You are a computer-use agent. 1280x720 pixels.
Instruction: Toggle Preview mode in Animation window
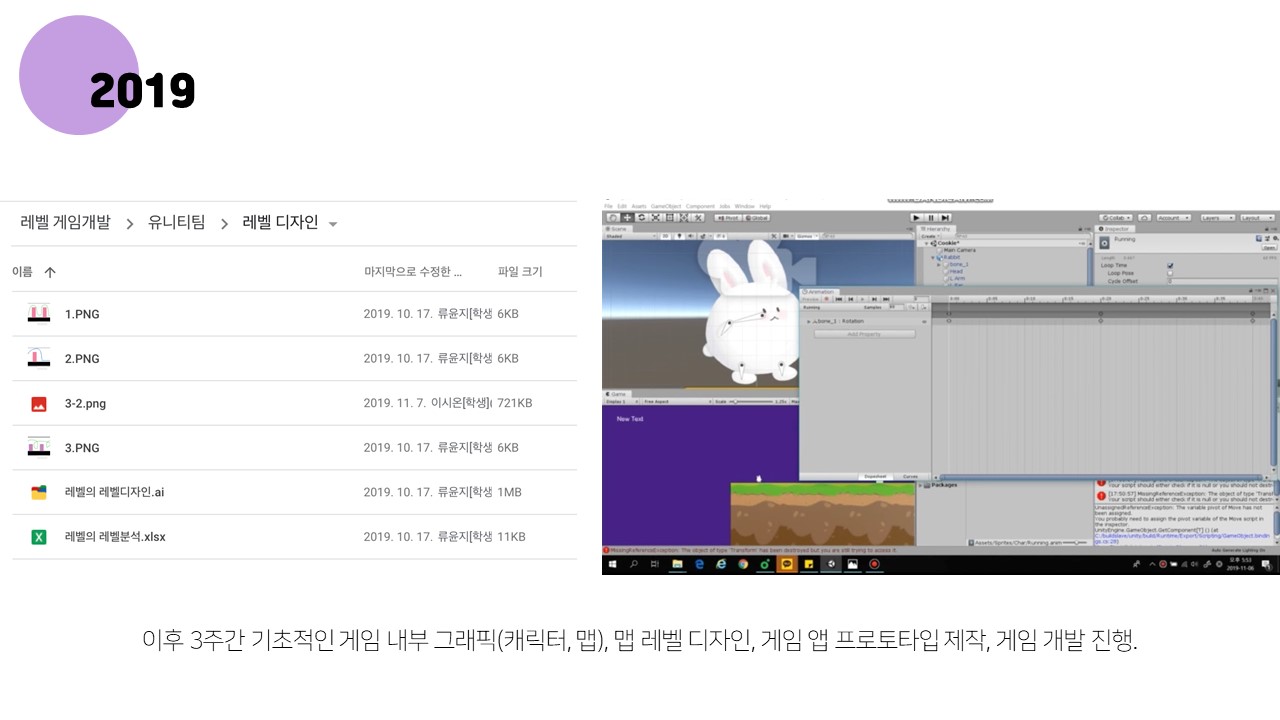[810, 299]
